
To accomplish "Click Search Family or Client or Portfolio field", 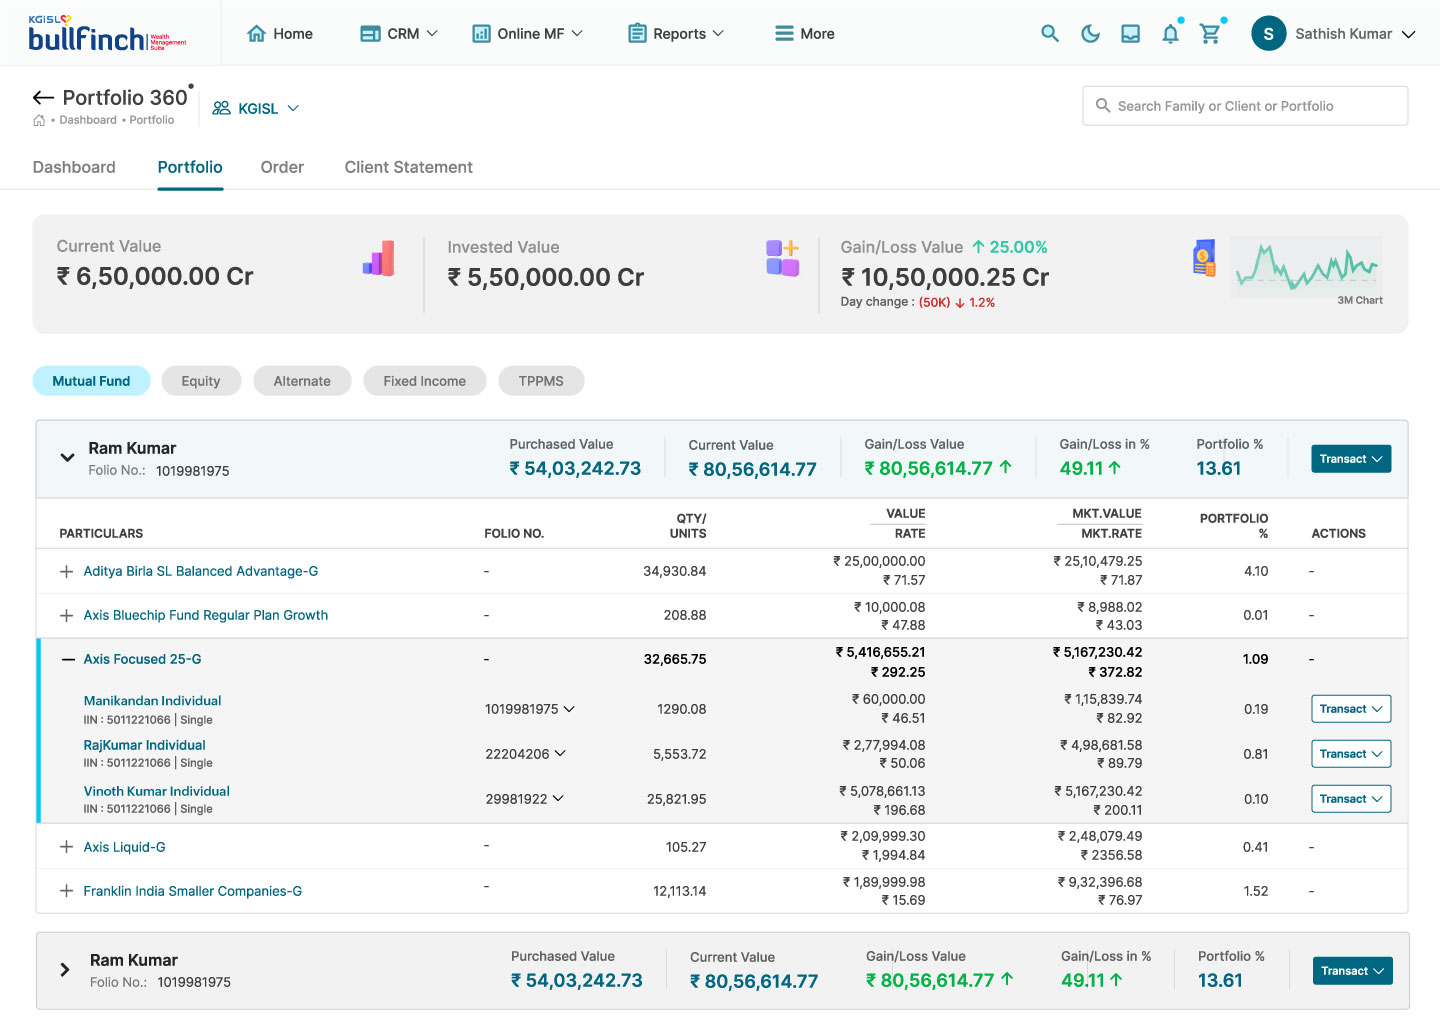I will (x=1245, y=106).
